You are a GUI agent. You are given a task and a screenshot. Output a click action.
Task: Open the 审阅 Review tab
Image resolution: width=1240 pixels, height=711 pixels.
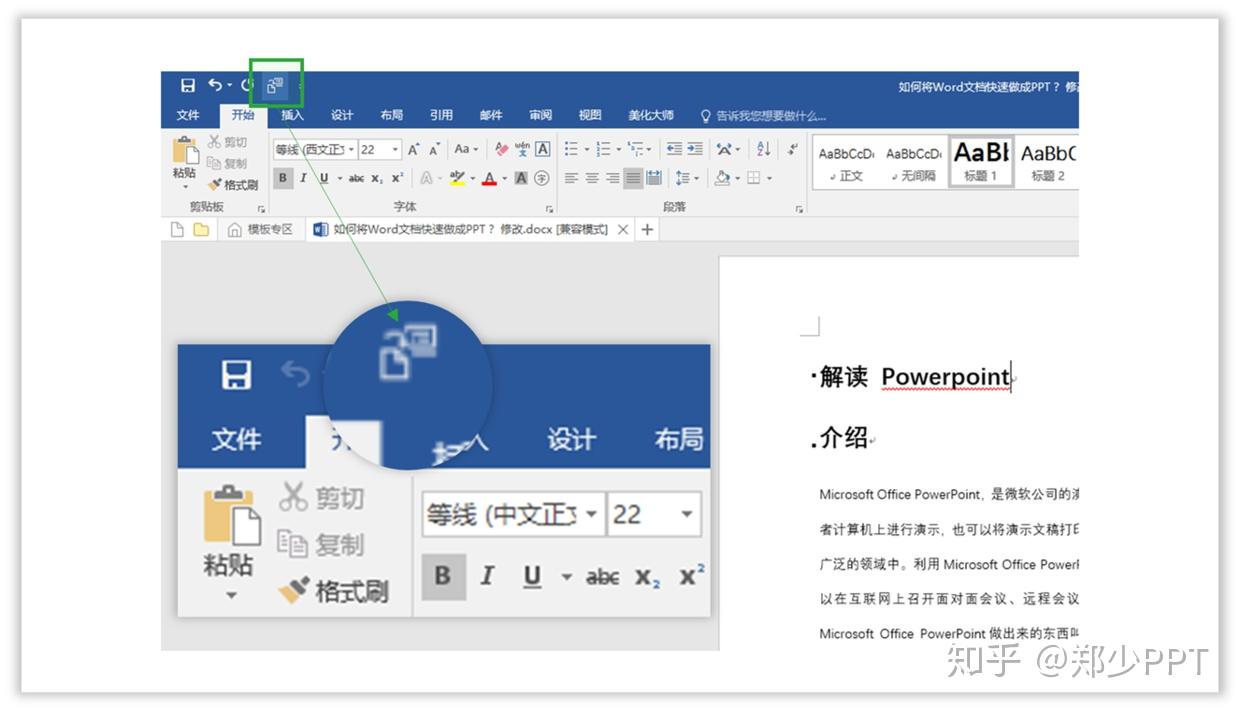click(x=541, y=115)
